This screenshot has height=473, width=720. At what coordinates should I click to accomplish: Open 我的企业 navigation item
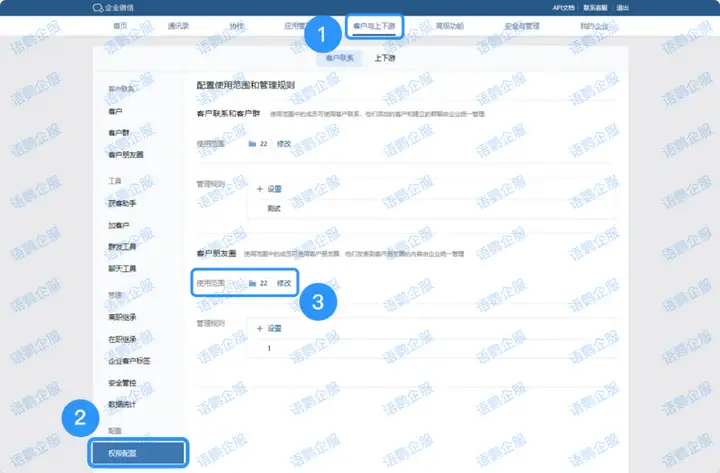click(x=594, y=25)
